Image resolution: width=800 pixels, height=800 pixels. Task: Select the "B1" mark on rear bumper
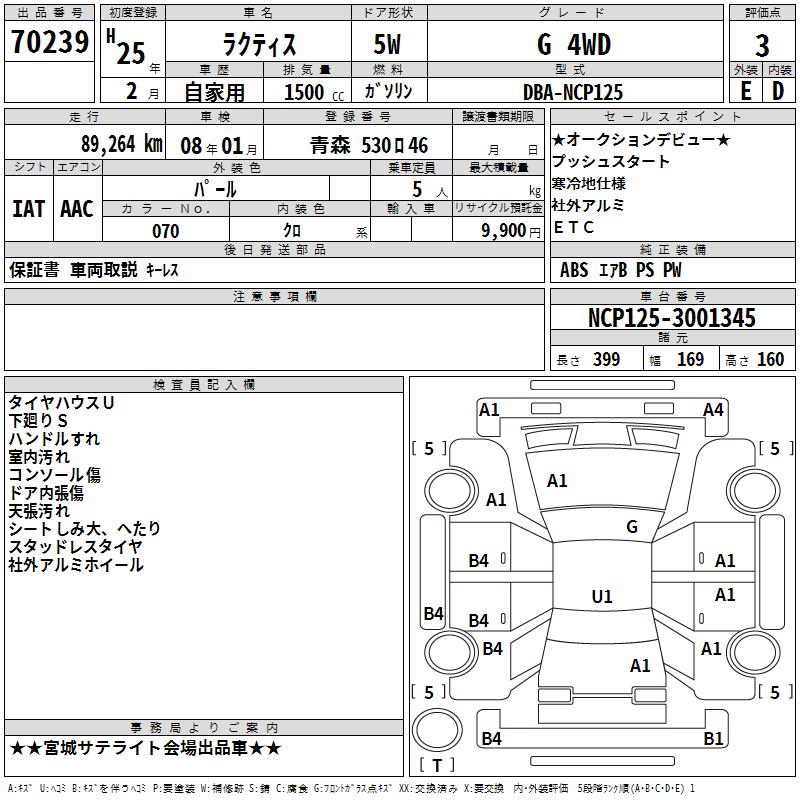pyautogui.click(x=713, y=738)
